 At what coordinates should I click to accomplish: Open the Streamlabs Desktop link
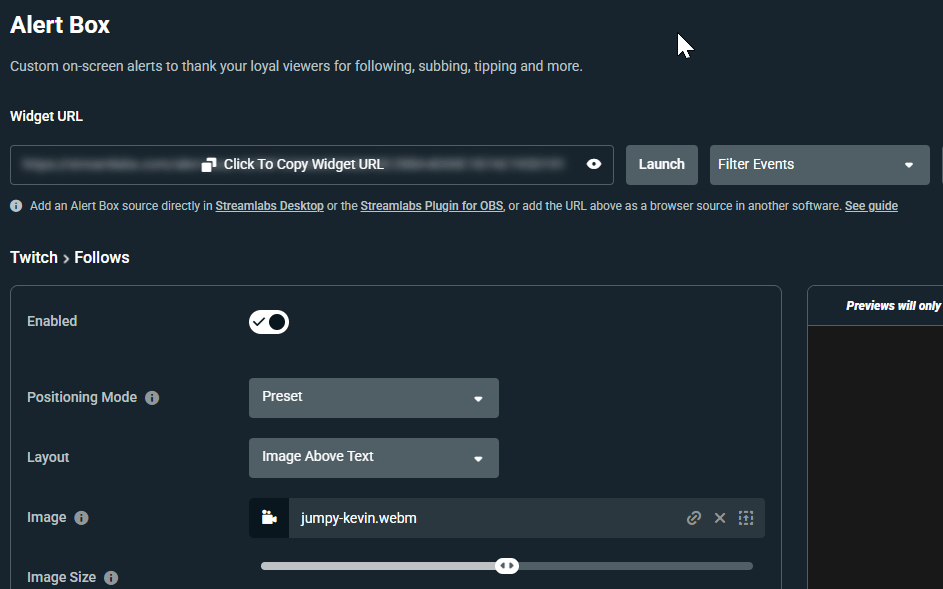tap(269, 206)
